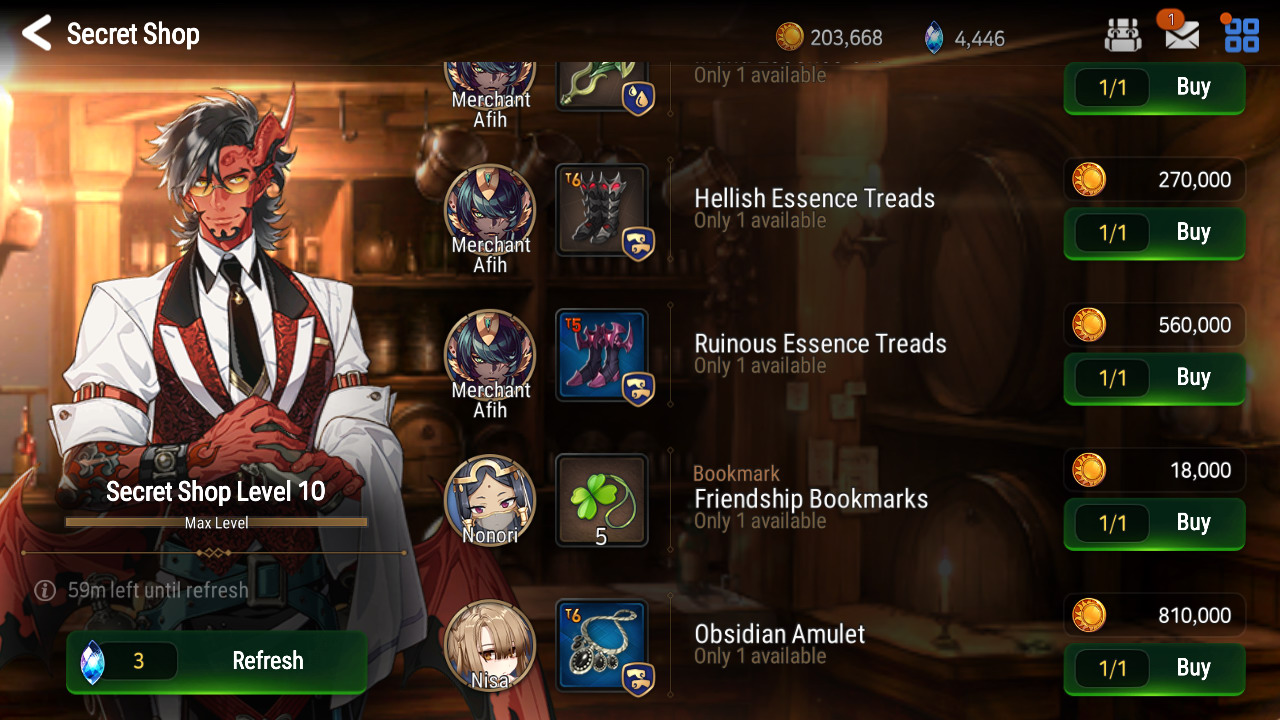This screenshot has width=1280, height=720.
Task: Select the Obsidian Amulet necklace icon
Action: 602,646
